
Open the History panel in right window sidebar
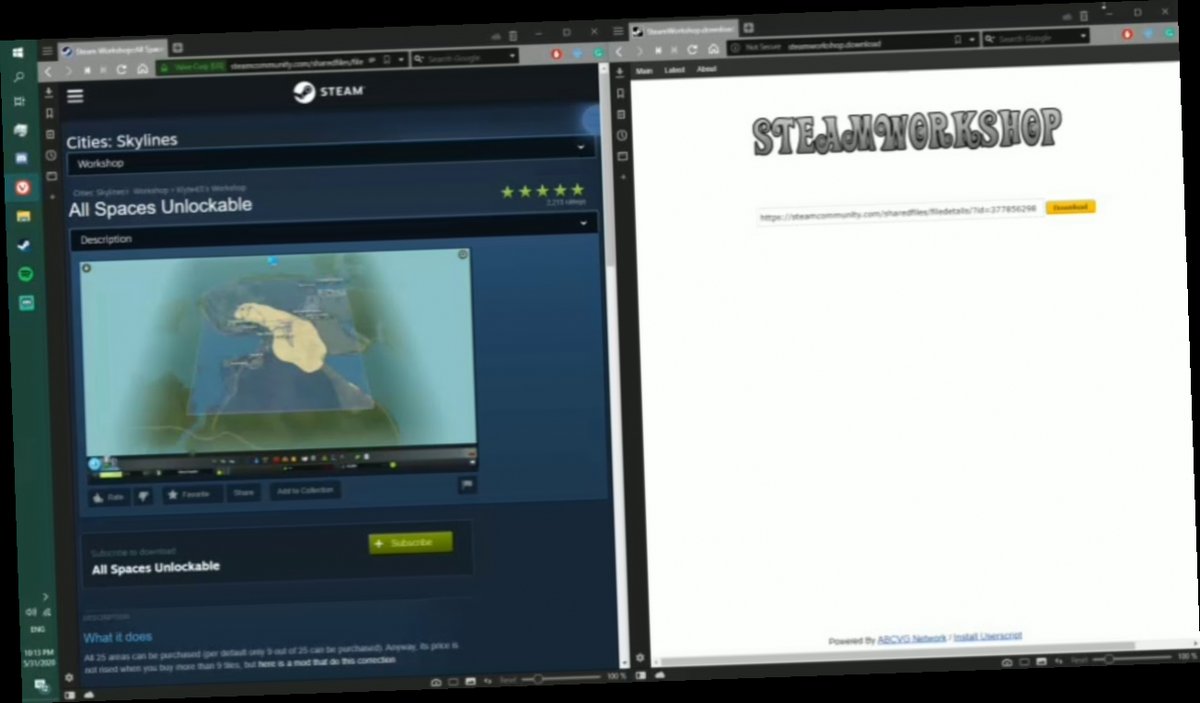[621, 134]
